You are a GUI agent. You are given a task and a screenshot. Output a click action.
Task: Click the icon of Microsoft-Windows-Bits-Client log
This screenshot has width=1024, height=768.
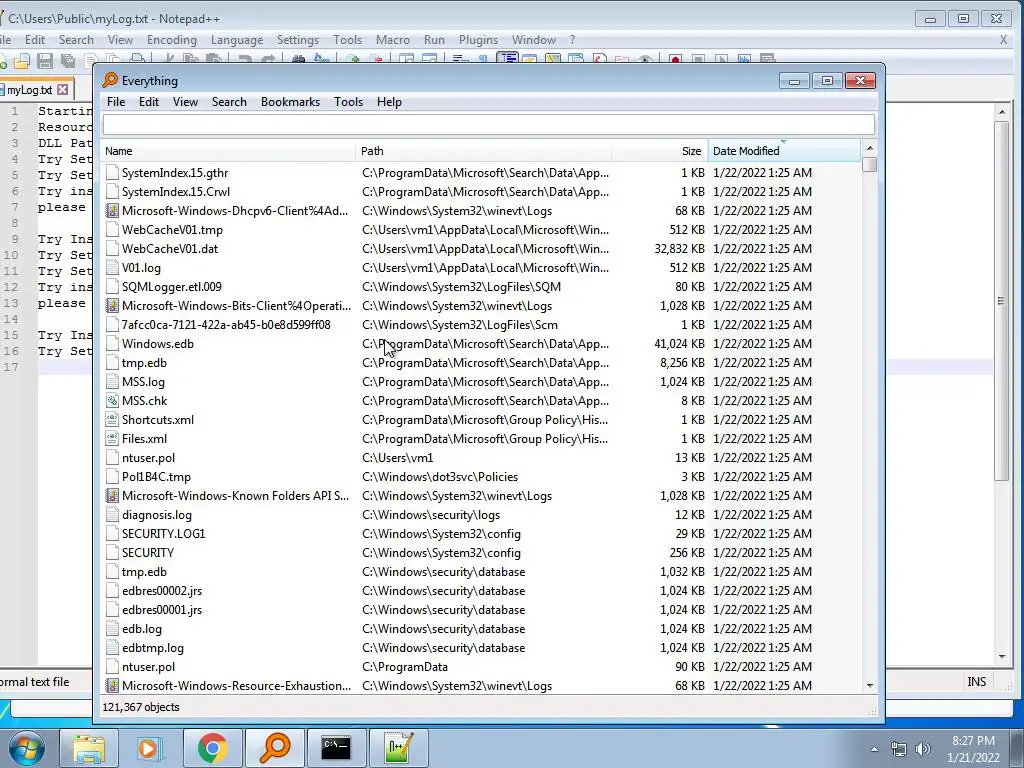point(112,306)
